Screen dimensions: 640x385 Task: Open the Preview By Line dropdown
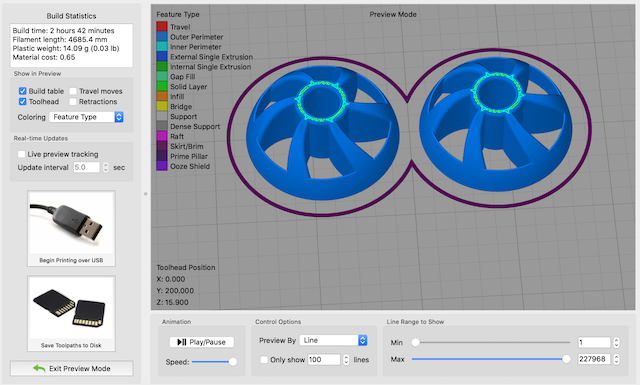(333, 340)
